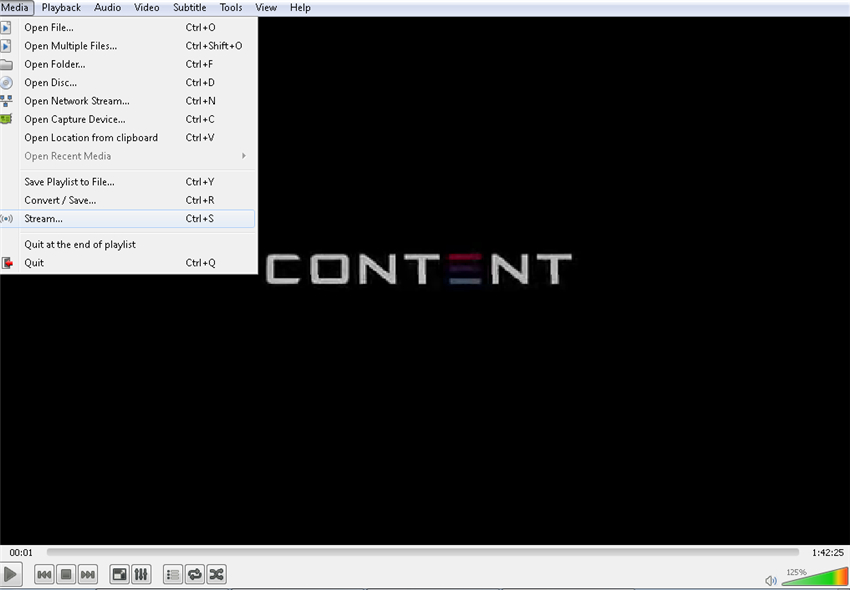Show the playlist icon

click(173, 574)
